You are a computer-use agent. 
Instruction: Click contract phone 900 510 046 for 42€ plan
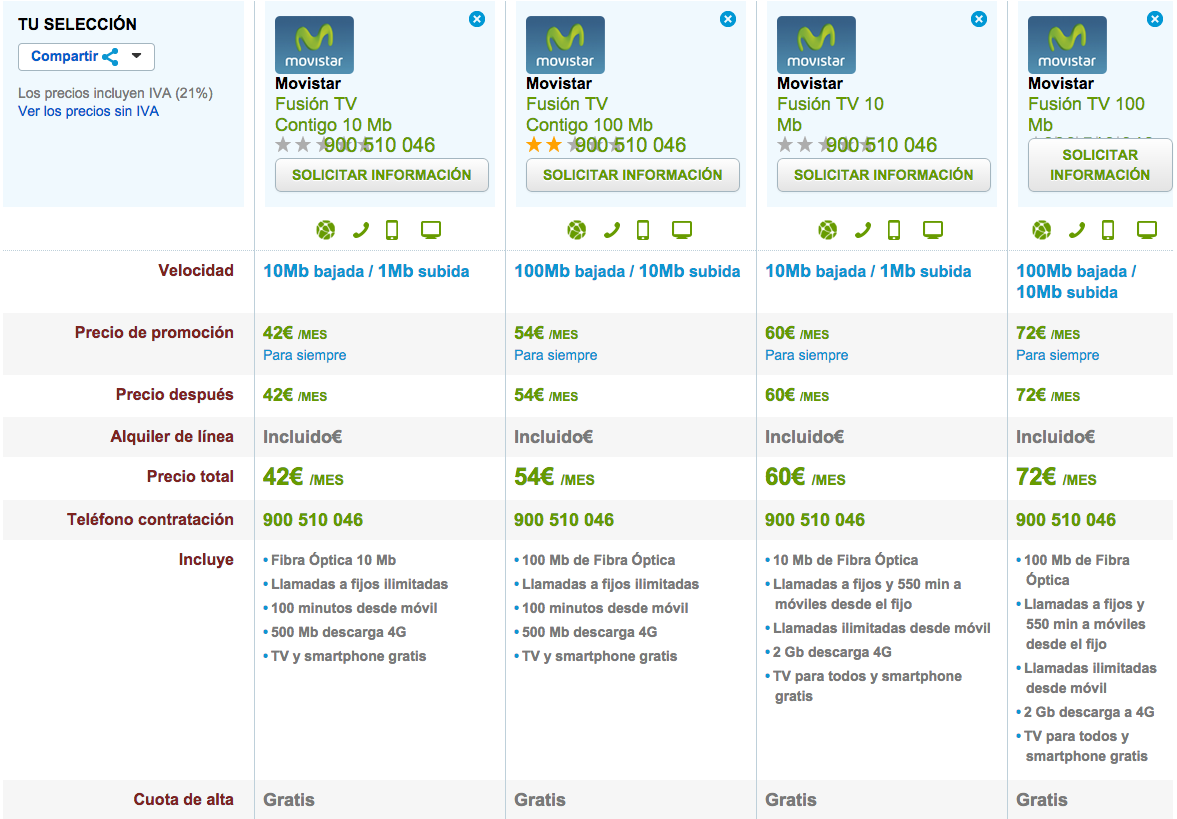(x=313, y=520)
